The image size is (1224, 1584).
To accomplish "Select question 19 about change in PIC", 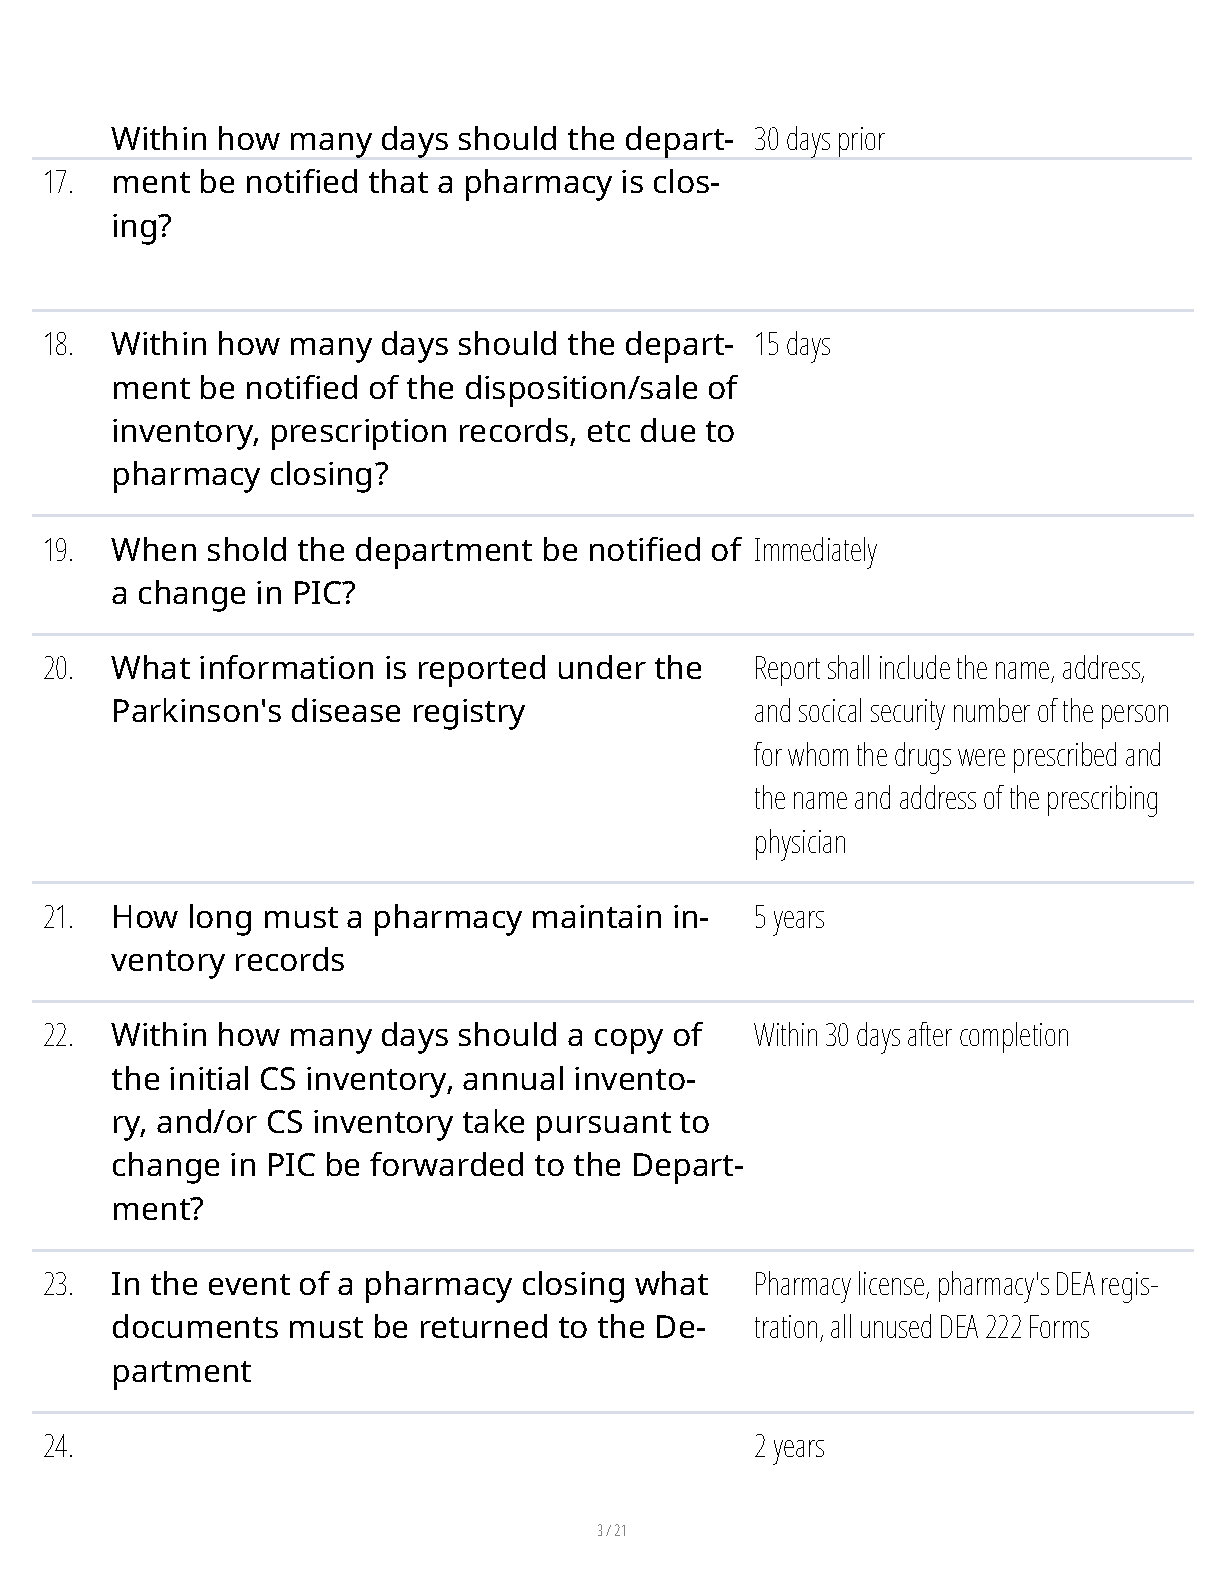I will click(426, 571).
